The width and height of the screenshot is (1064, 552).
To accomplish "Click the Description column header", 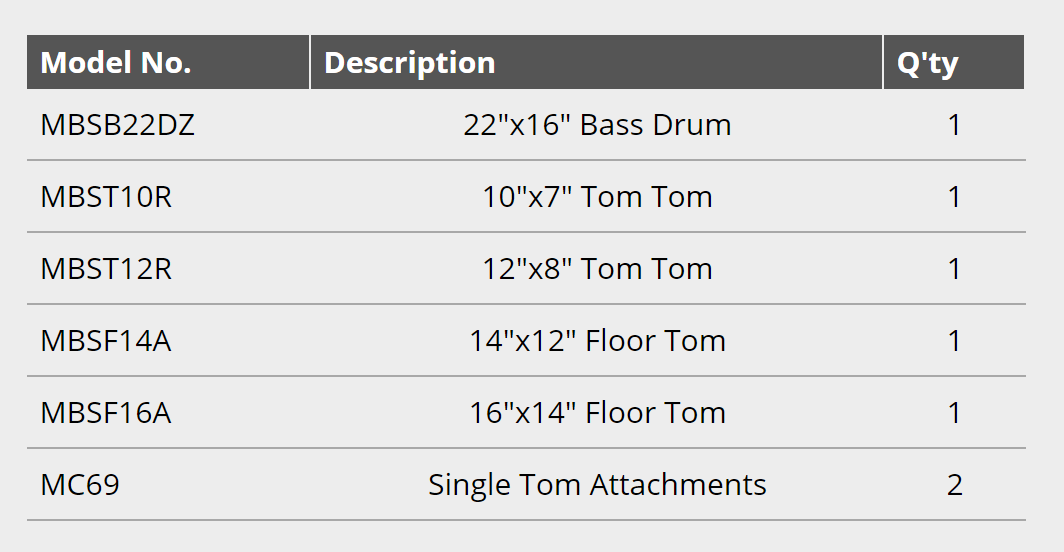I will tap(410, 63).
